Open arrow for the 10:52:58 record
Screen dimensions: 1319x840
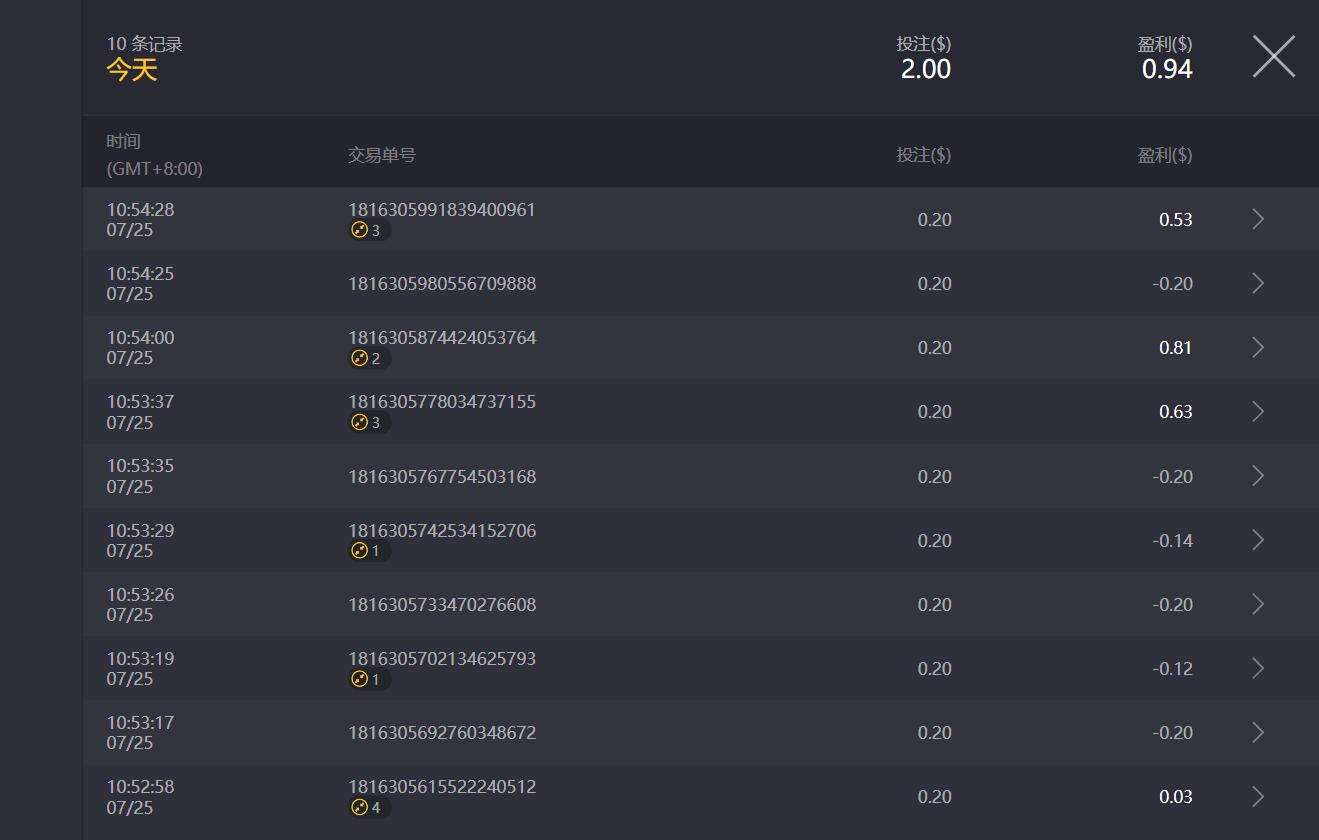coord(1258,796)
